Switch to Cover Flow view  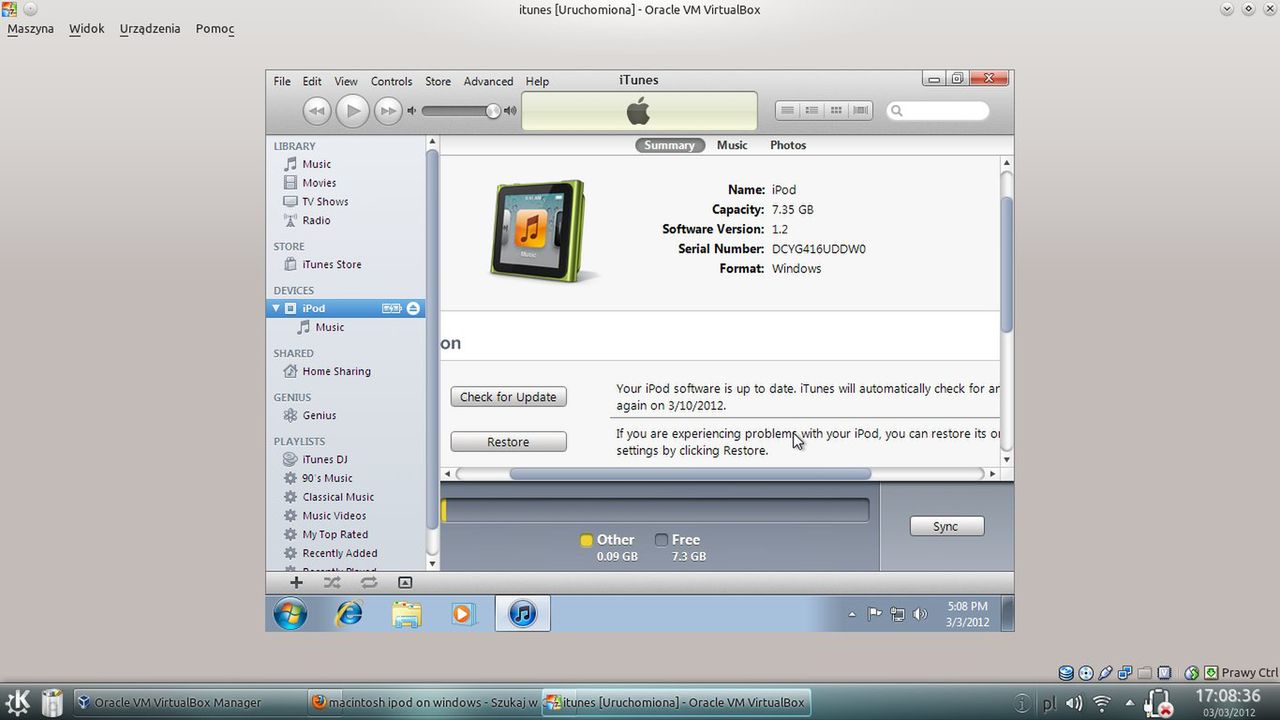pos(860,110)
